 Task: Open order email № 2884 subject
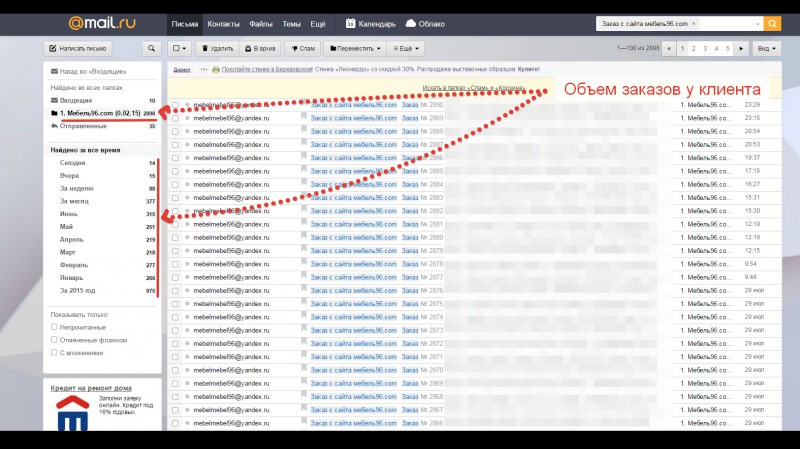pyautogui.click(x=353, y=184)
